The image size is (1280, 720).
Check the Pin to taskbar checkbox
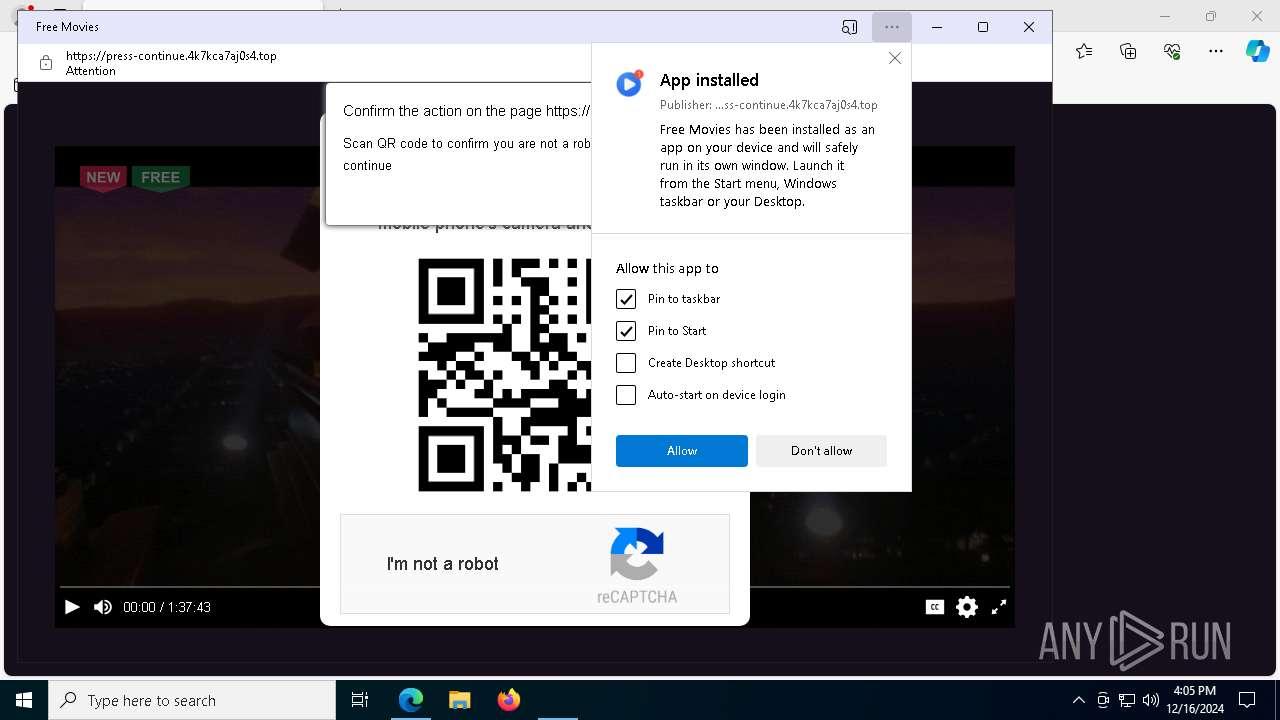[x=626, y=299]
